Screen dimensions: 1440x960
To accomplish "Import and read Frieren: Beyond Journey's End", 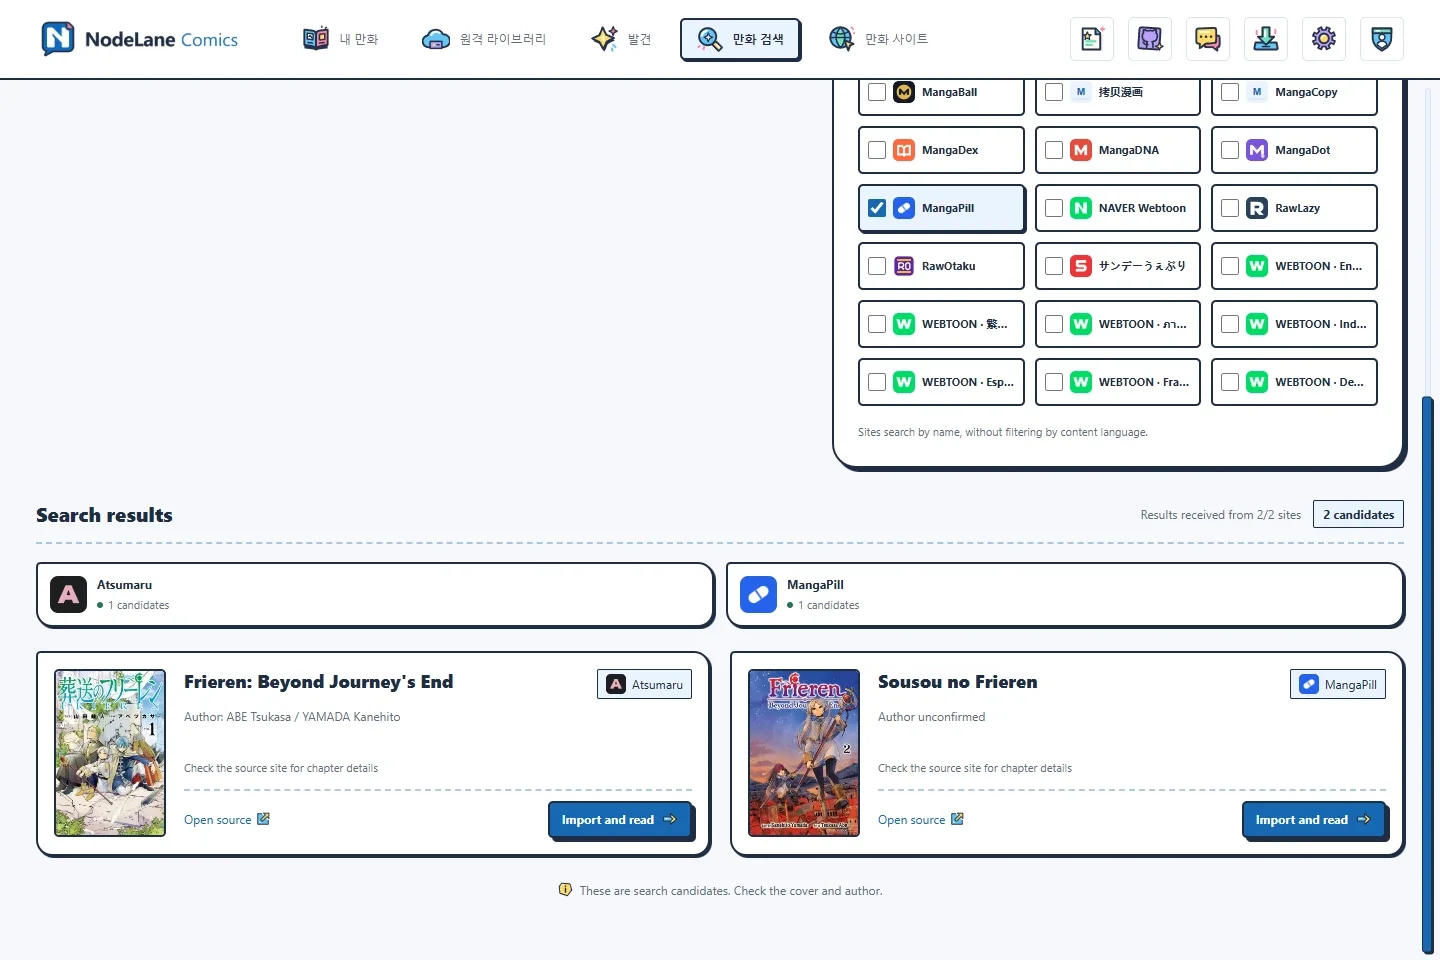I will pos(620,820).
